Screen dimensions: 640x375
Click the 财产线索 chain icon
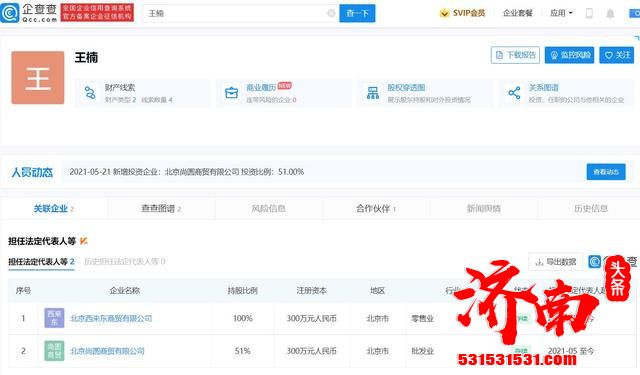(x=90, y=93)
